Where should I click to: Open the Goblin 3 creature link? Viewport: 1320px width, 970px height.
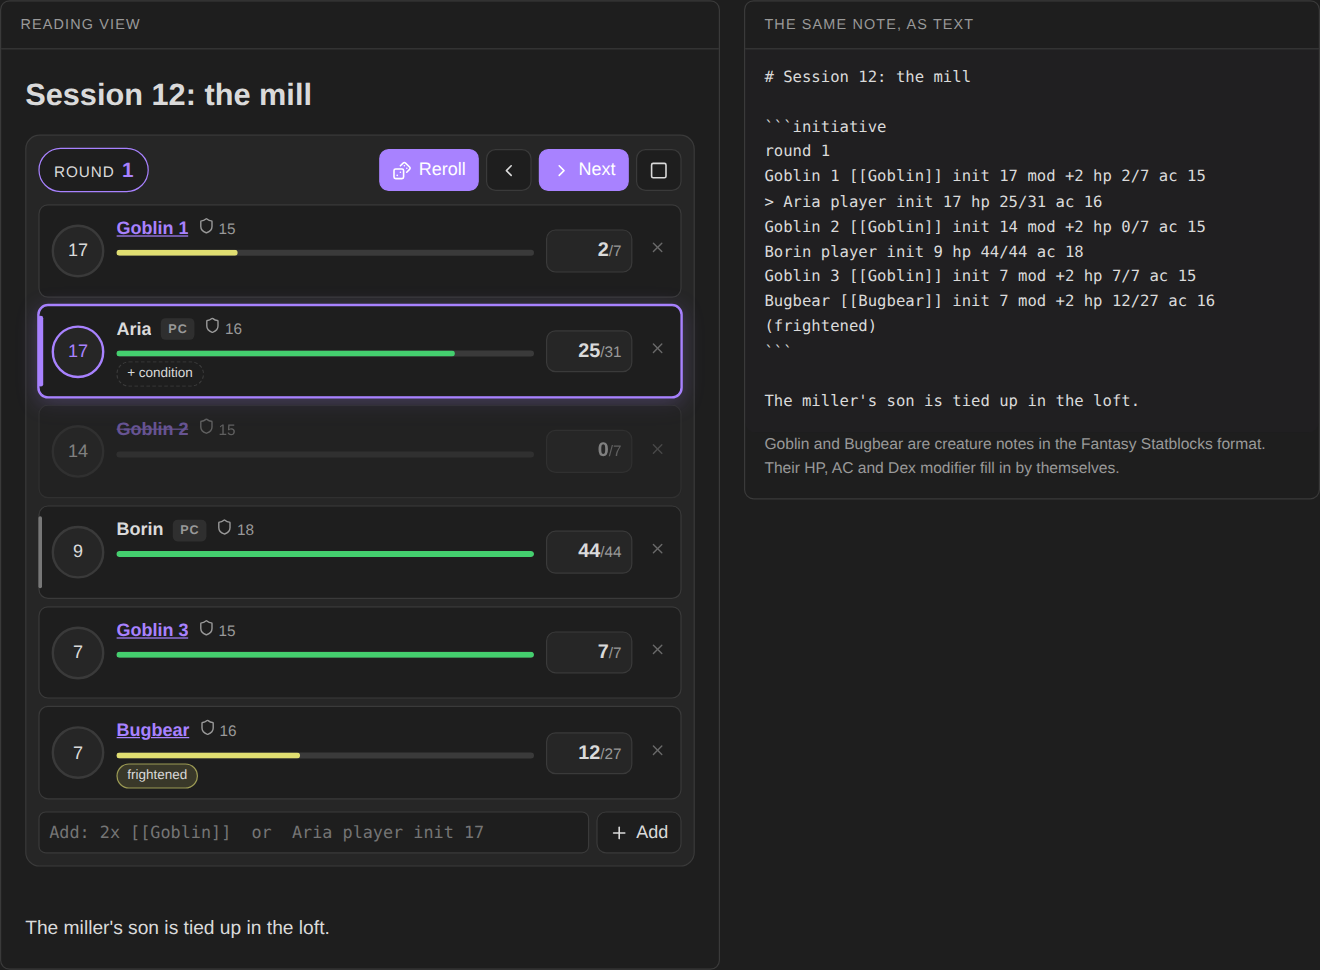(152, 630)
